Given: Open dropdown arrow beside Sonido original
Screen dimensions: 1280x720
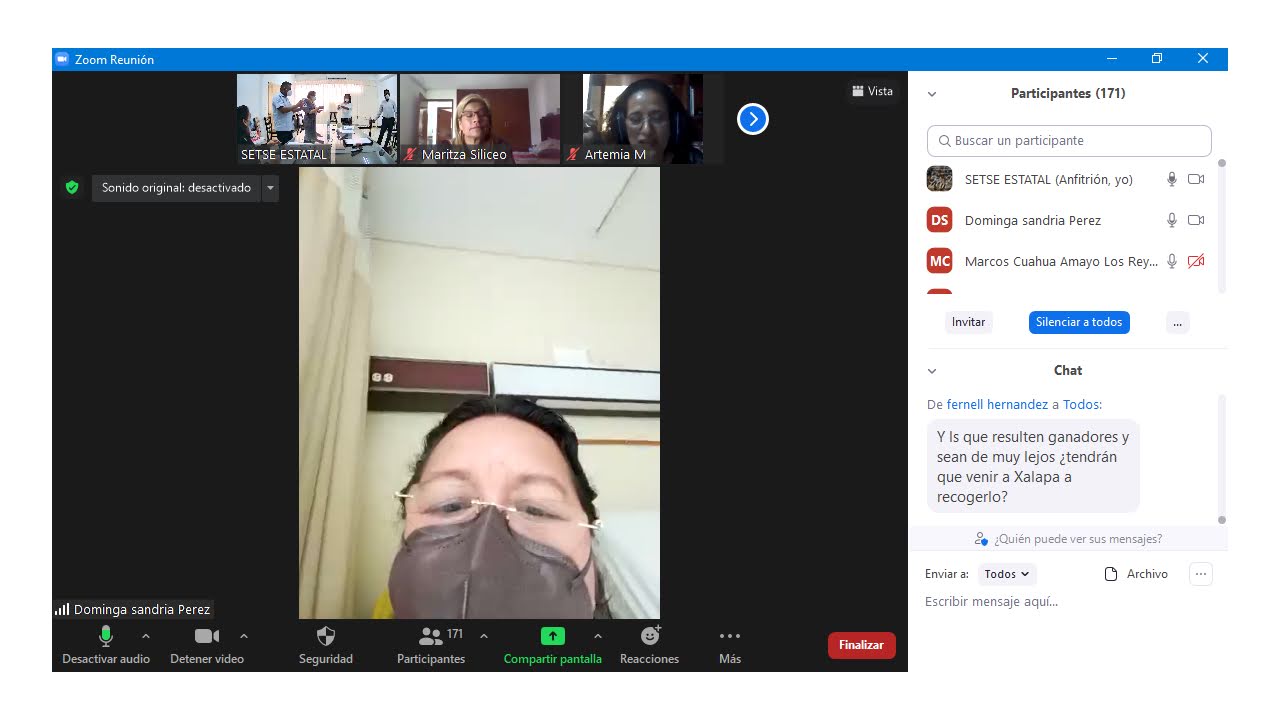Looking at the screenshot, I should click(x=270, y=188).
